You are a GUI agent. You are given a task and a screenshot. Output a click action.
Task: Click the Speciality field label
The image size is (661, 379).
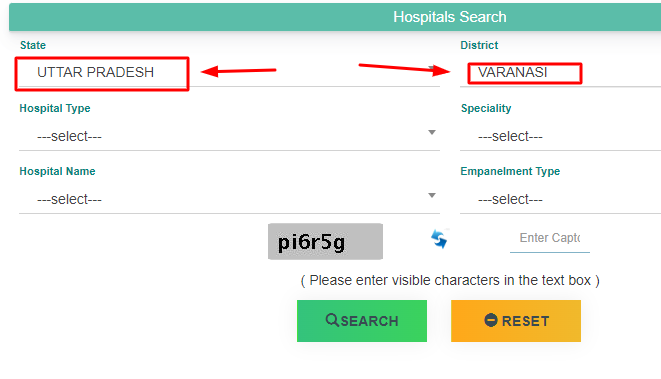point(486,108)
